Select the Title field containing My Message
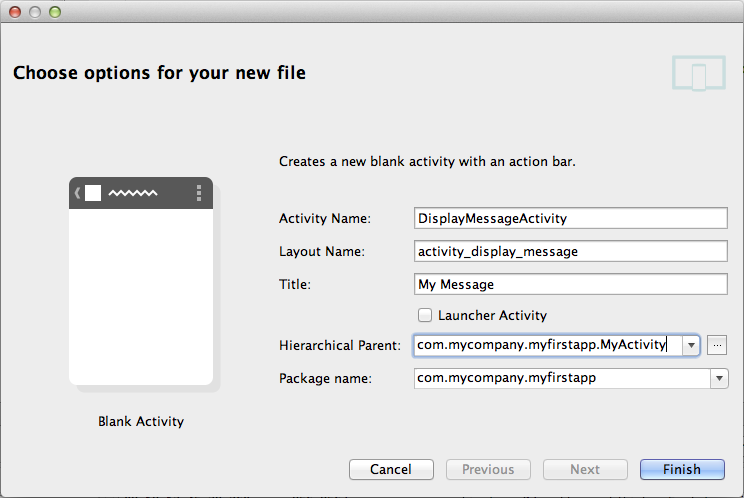744x498 pixels. coord(570,284)
